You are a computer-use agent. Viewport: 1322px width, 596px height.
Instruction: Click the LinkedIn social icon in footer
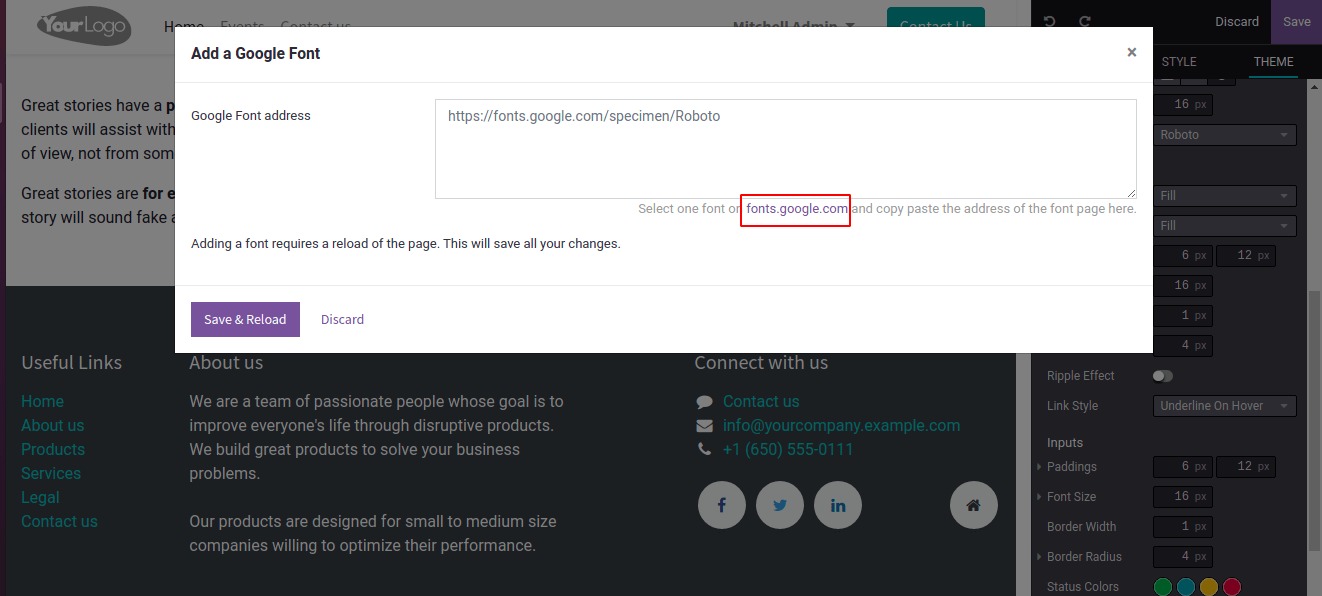coord(838,505)
